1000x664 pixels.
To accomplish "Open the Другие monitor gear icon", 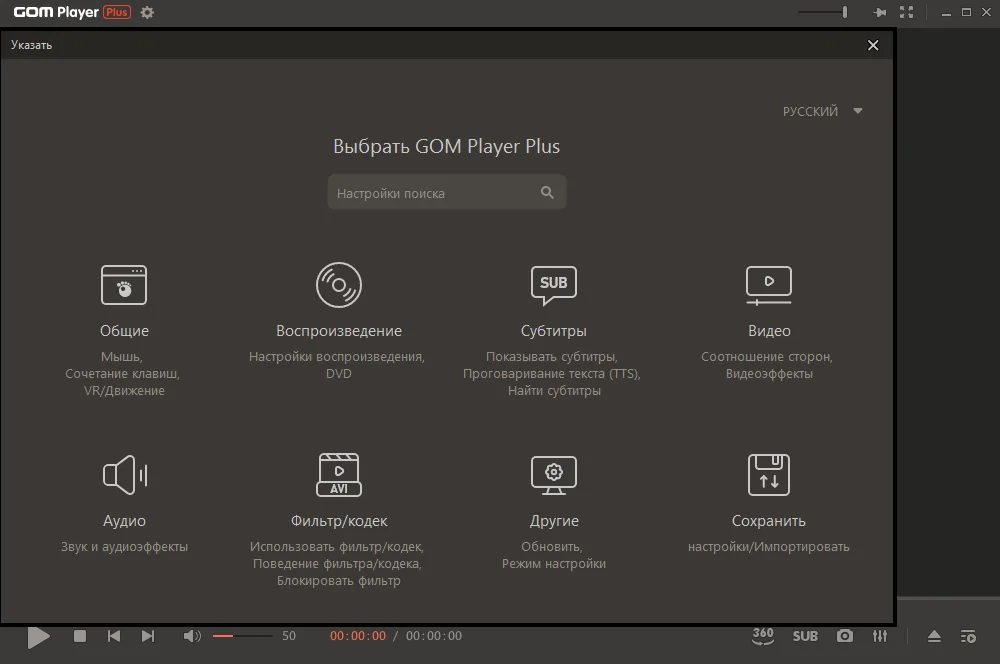I will pos(554,475).
